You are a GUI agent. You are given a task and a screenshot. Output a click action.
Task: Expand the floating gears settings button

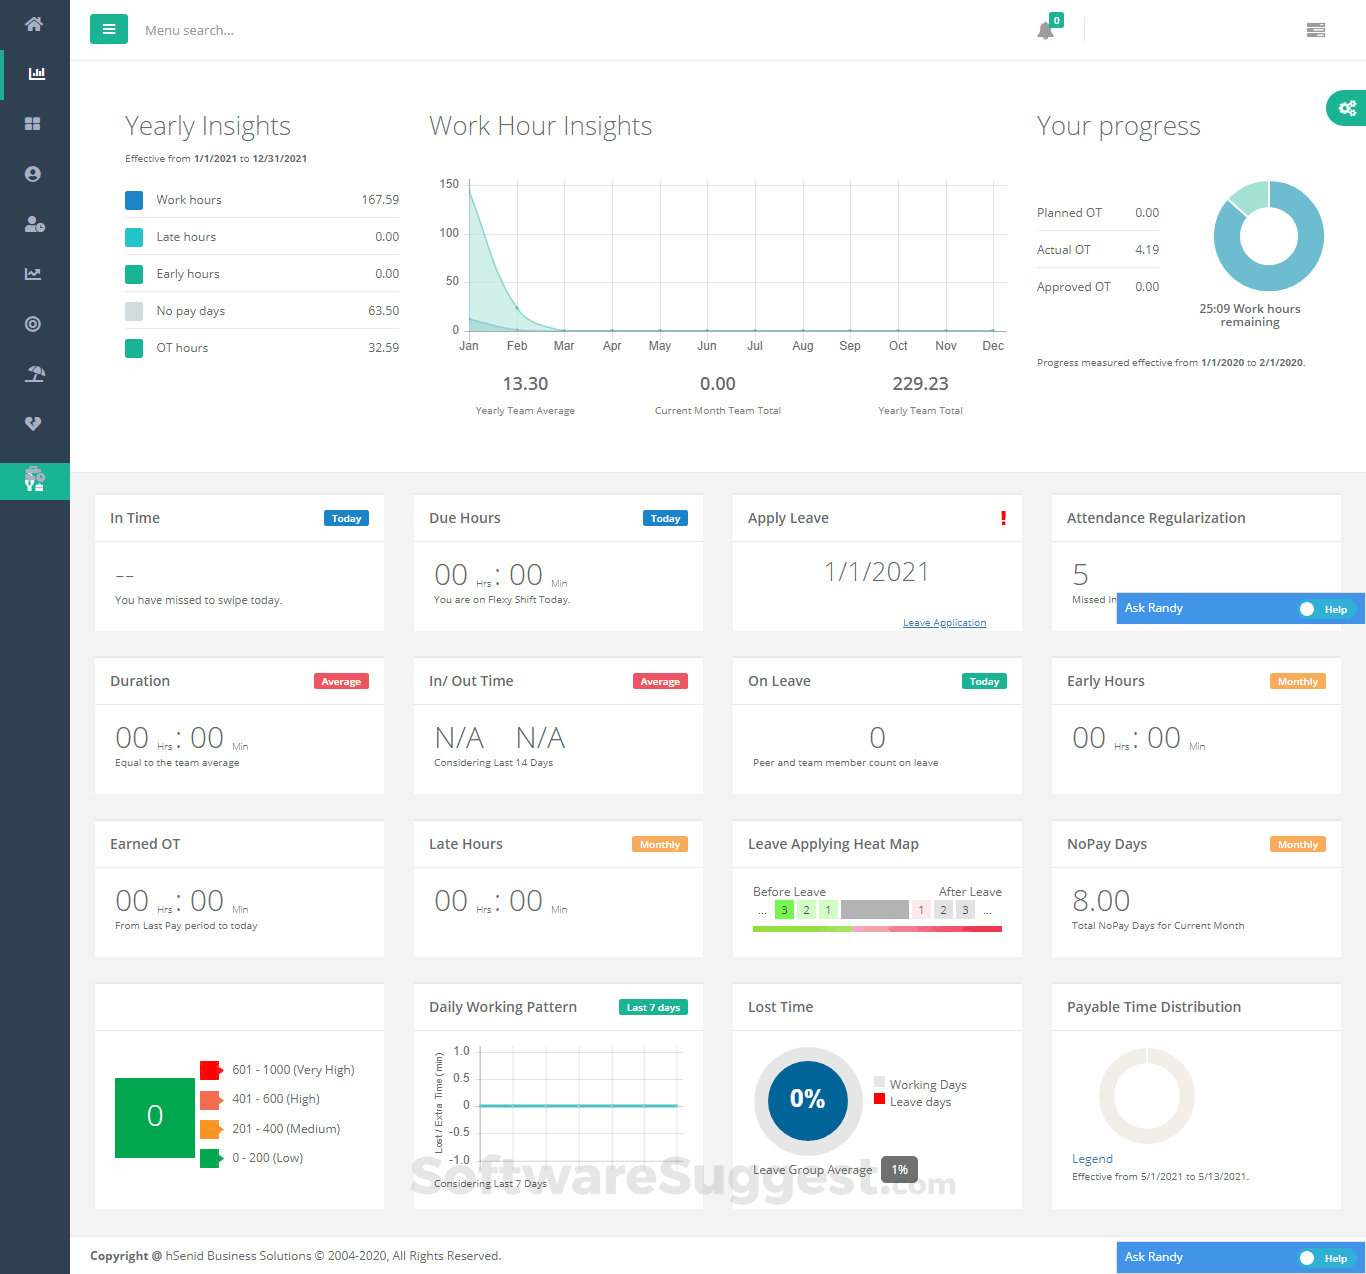[1346, 108]
